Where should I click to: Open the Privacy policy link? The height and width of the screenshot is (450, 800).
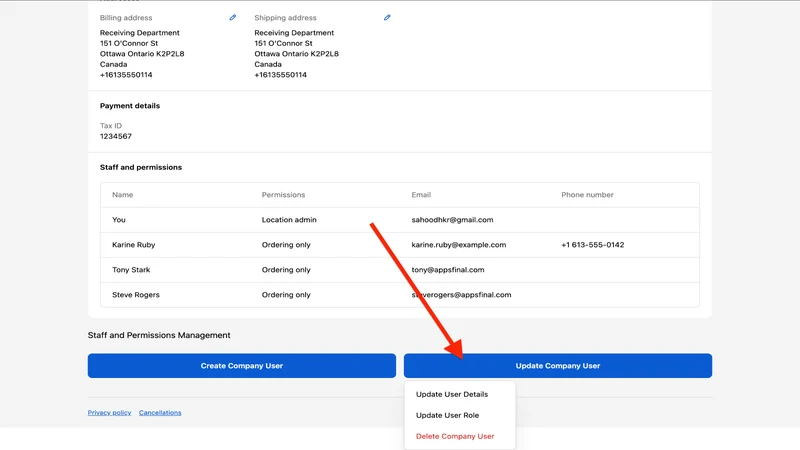109,412
